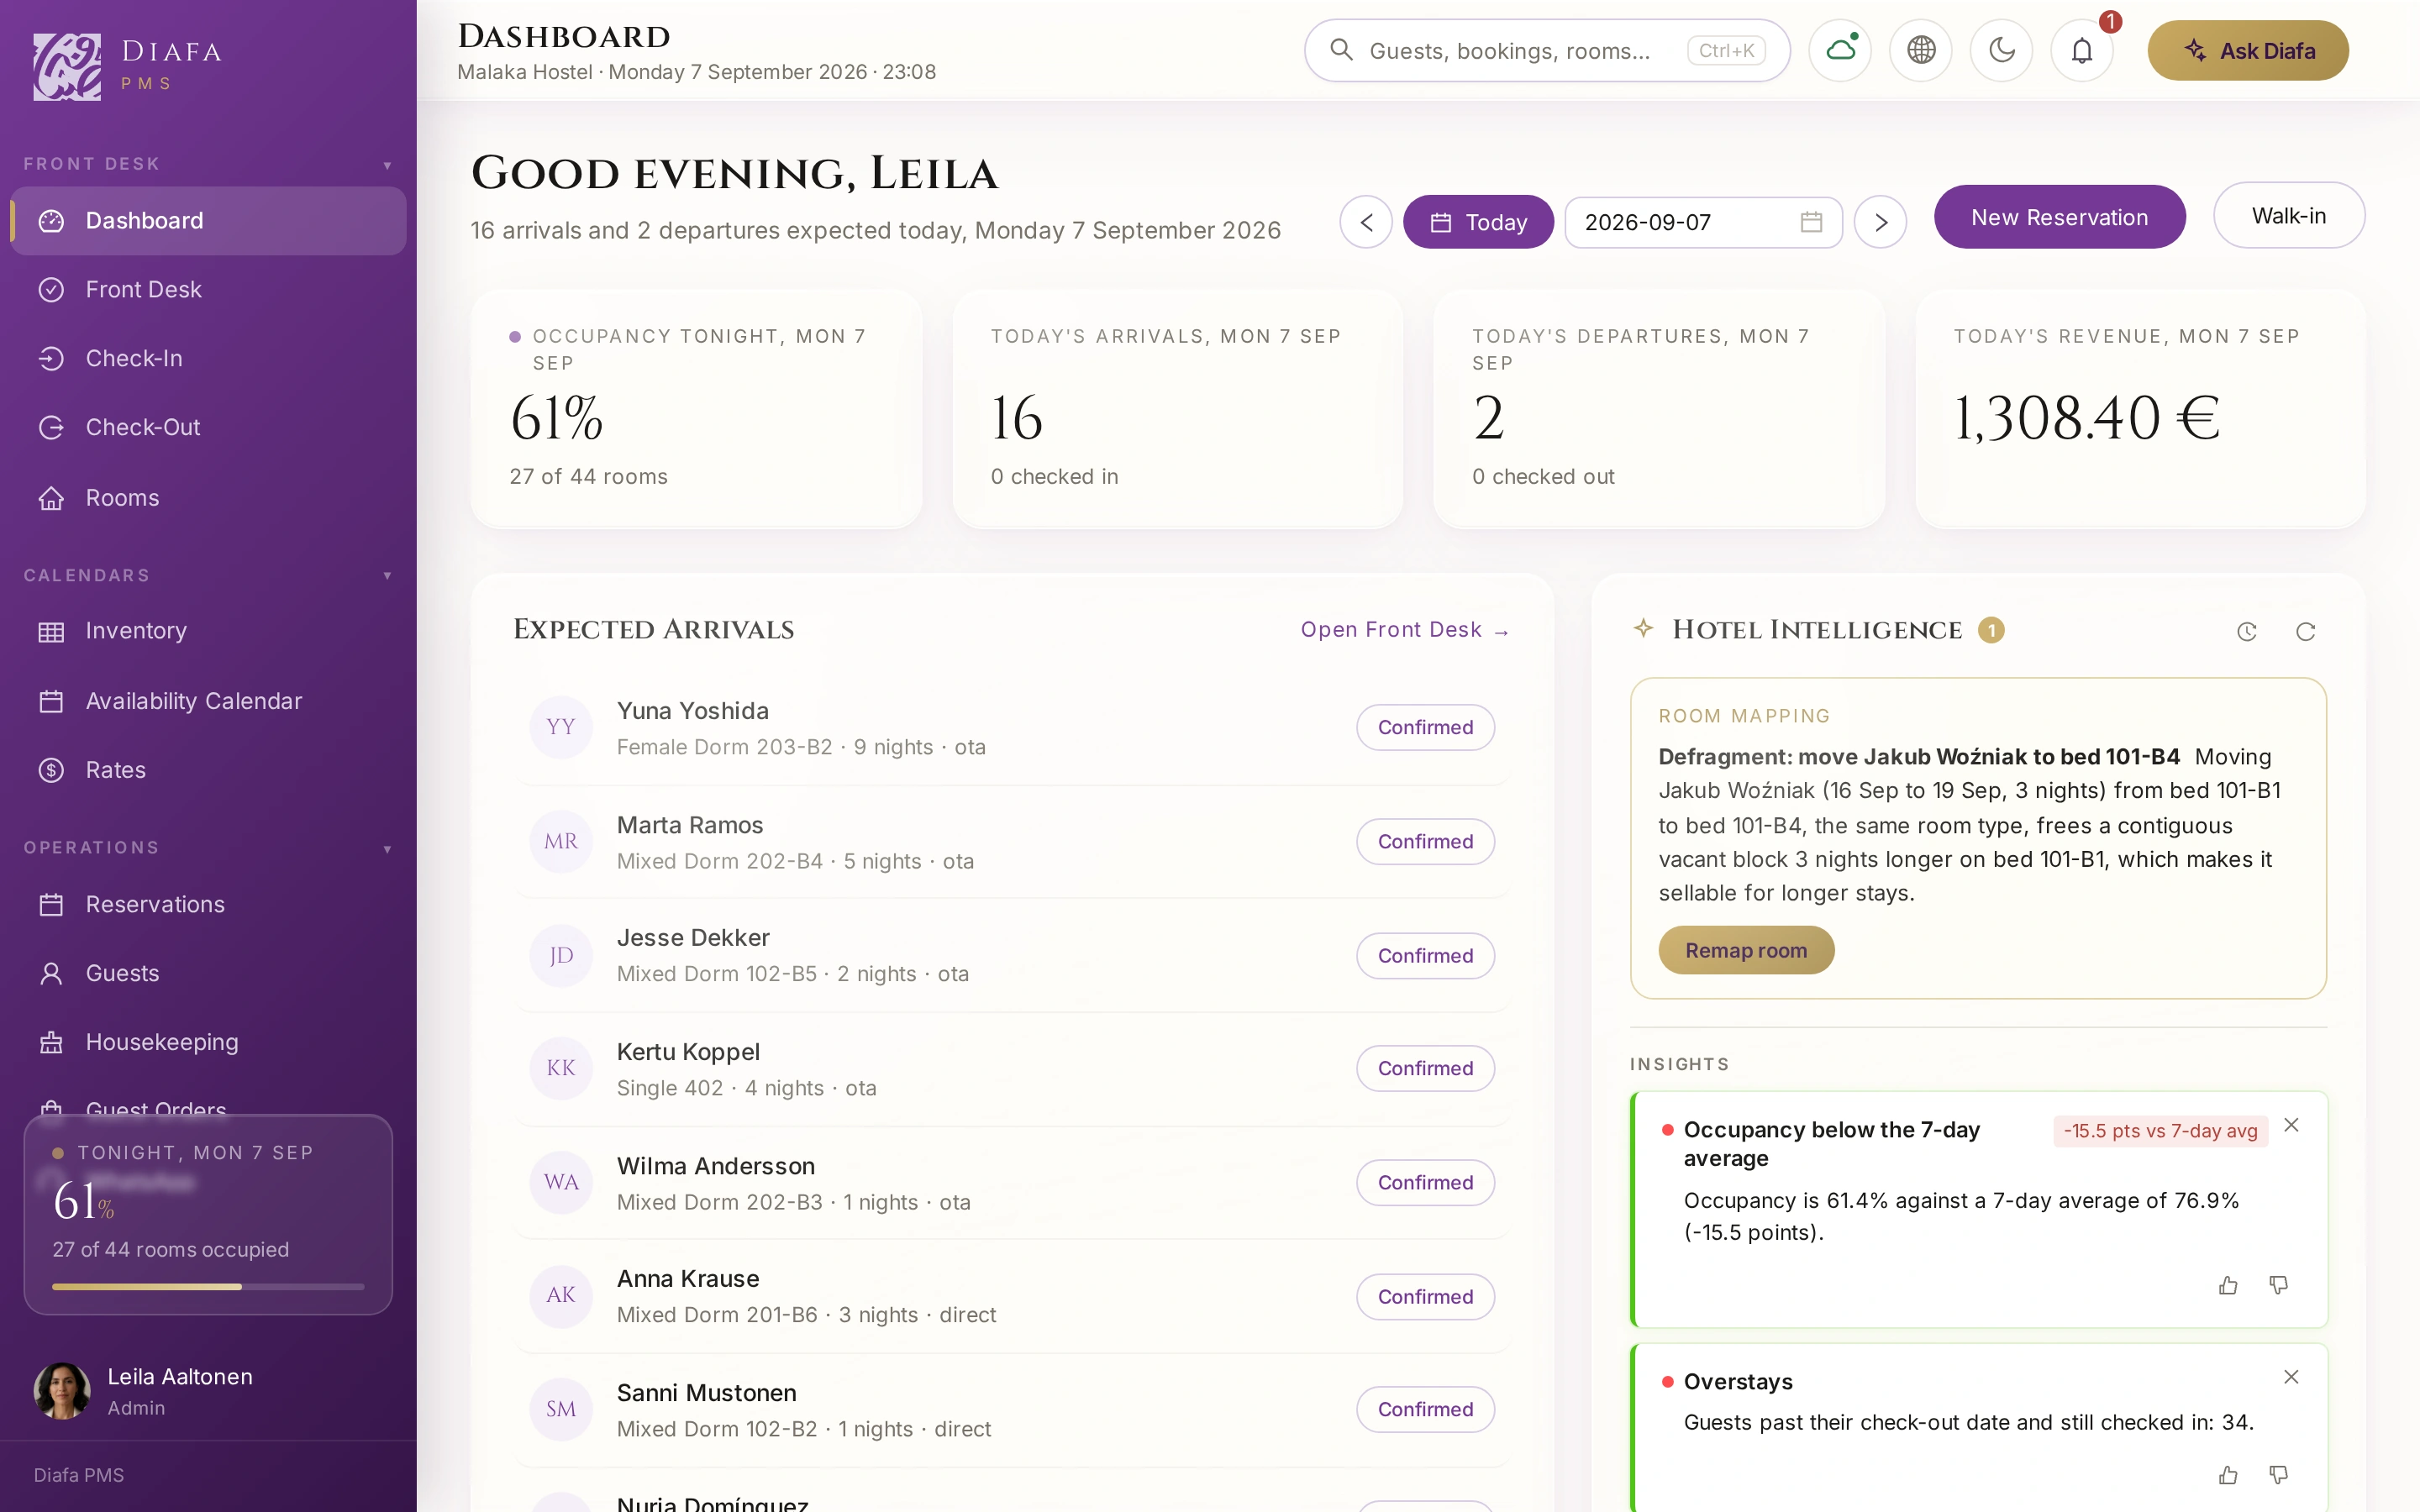2420x1512 pixels.
Task: Toggle dark mode with the moon icon
Action: tap(2001, 50)
